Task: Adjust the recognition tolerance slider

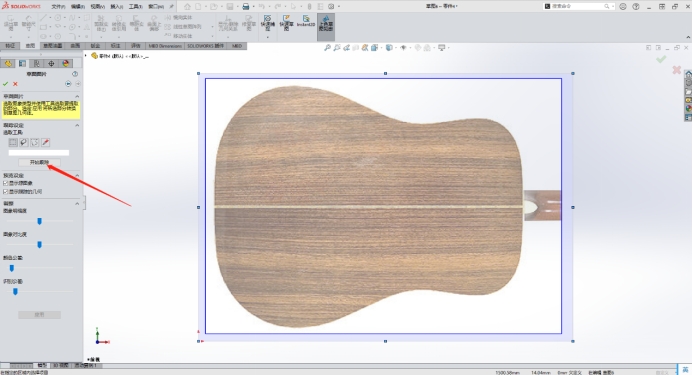Action: click(15, 291)
